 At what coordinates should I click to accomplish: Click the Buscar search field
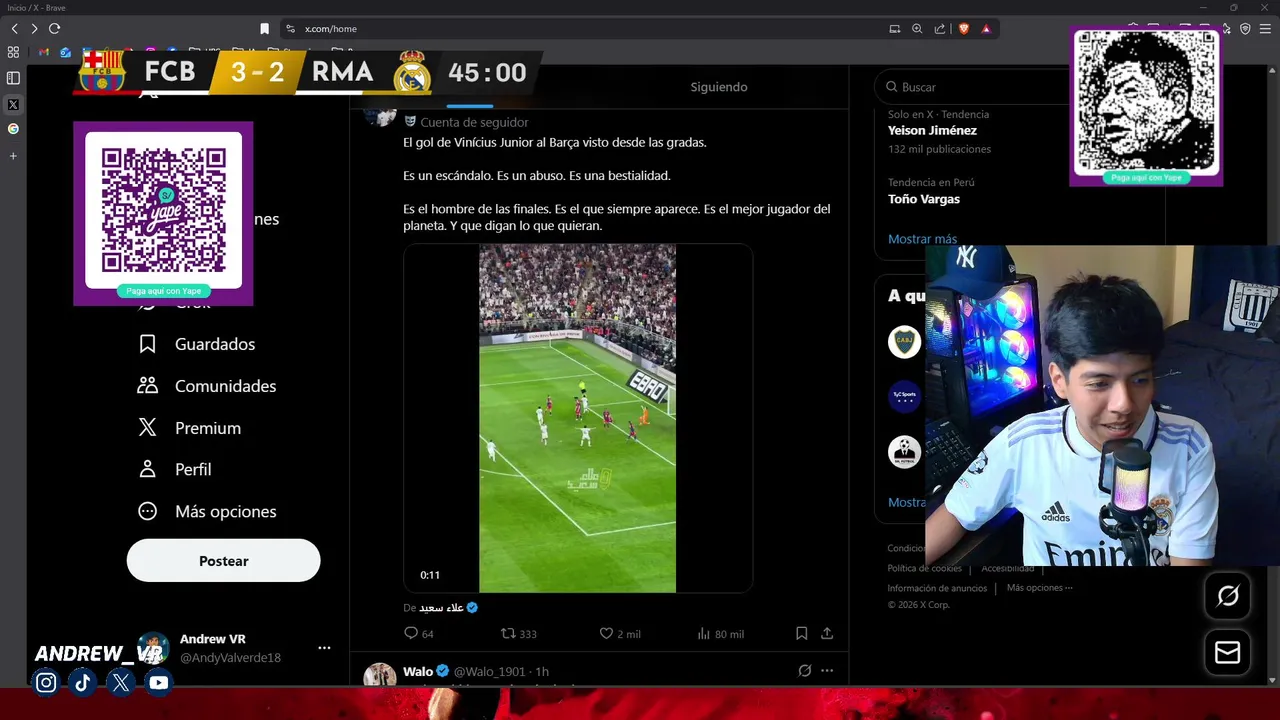(970, 87)
